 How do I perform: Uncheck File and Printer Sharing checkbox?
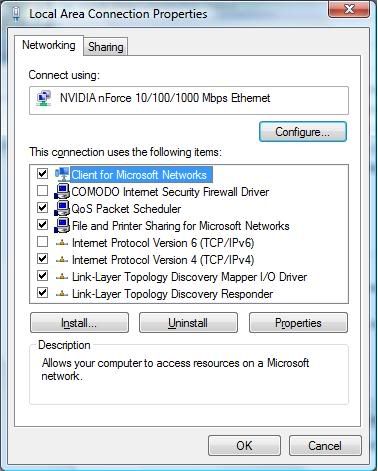(42, 225)
